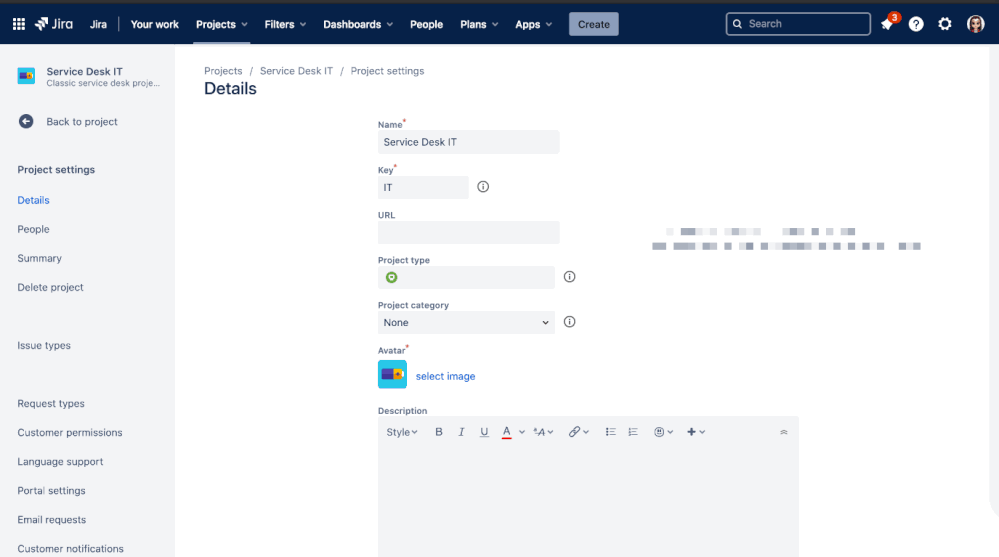Viewport: 999px width, 557px height.
Task: Open Project settings breadcrumb link
Action: (387, 71)
